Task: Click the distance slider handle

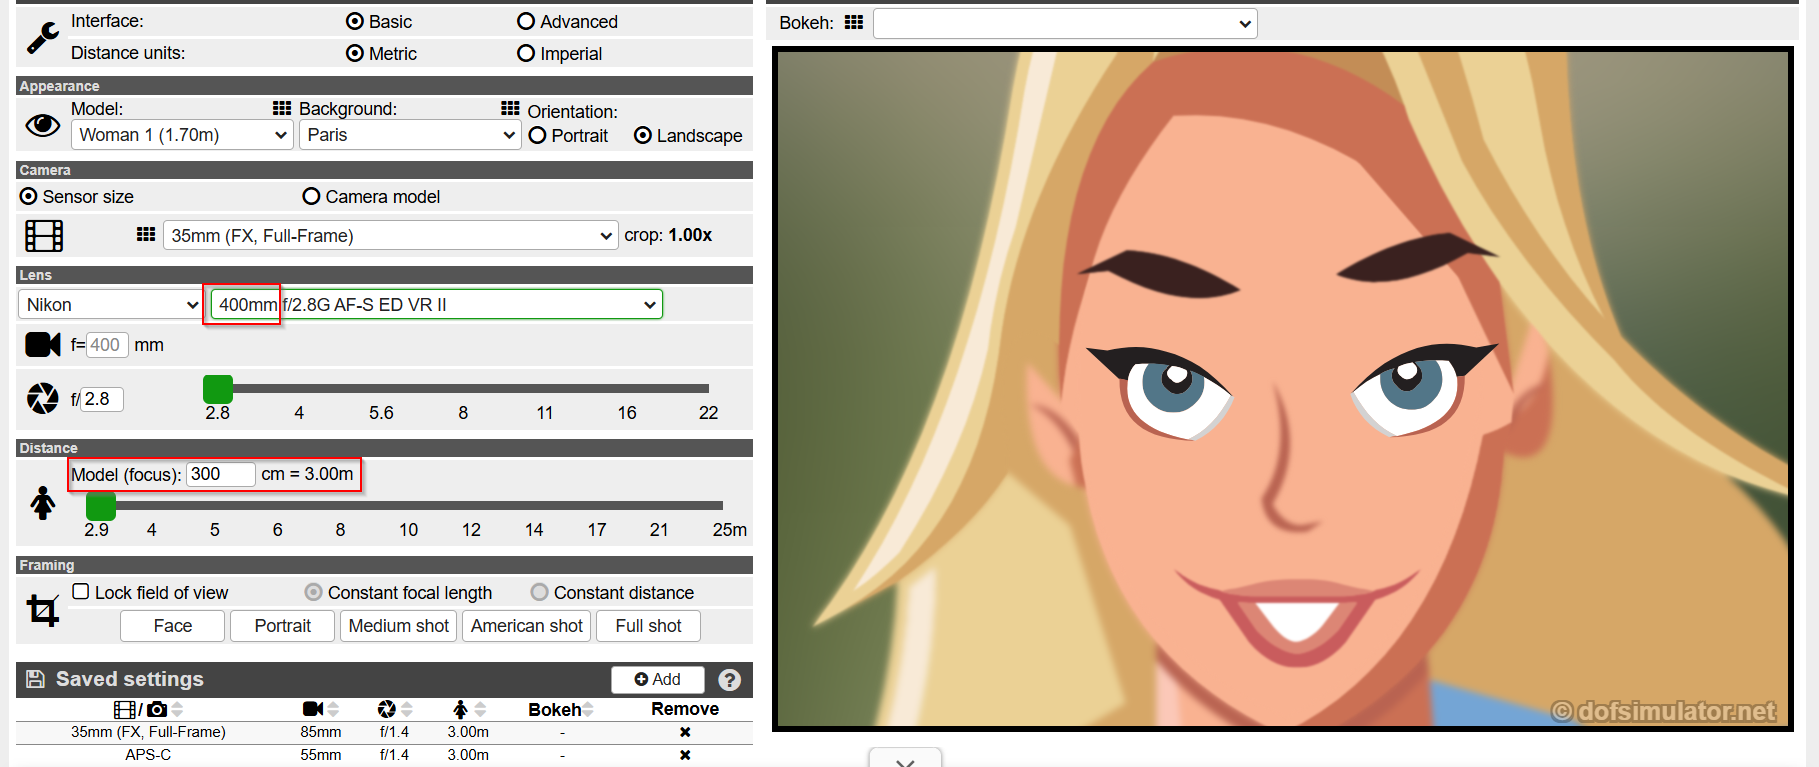Action: [101, 506]
